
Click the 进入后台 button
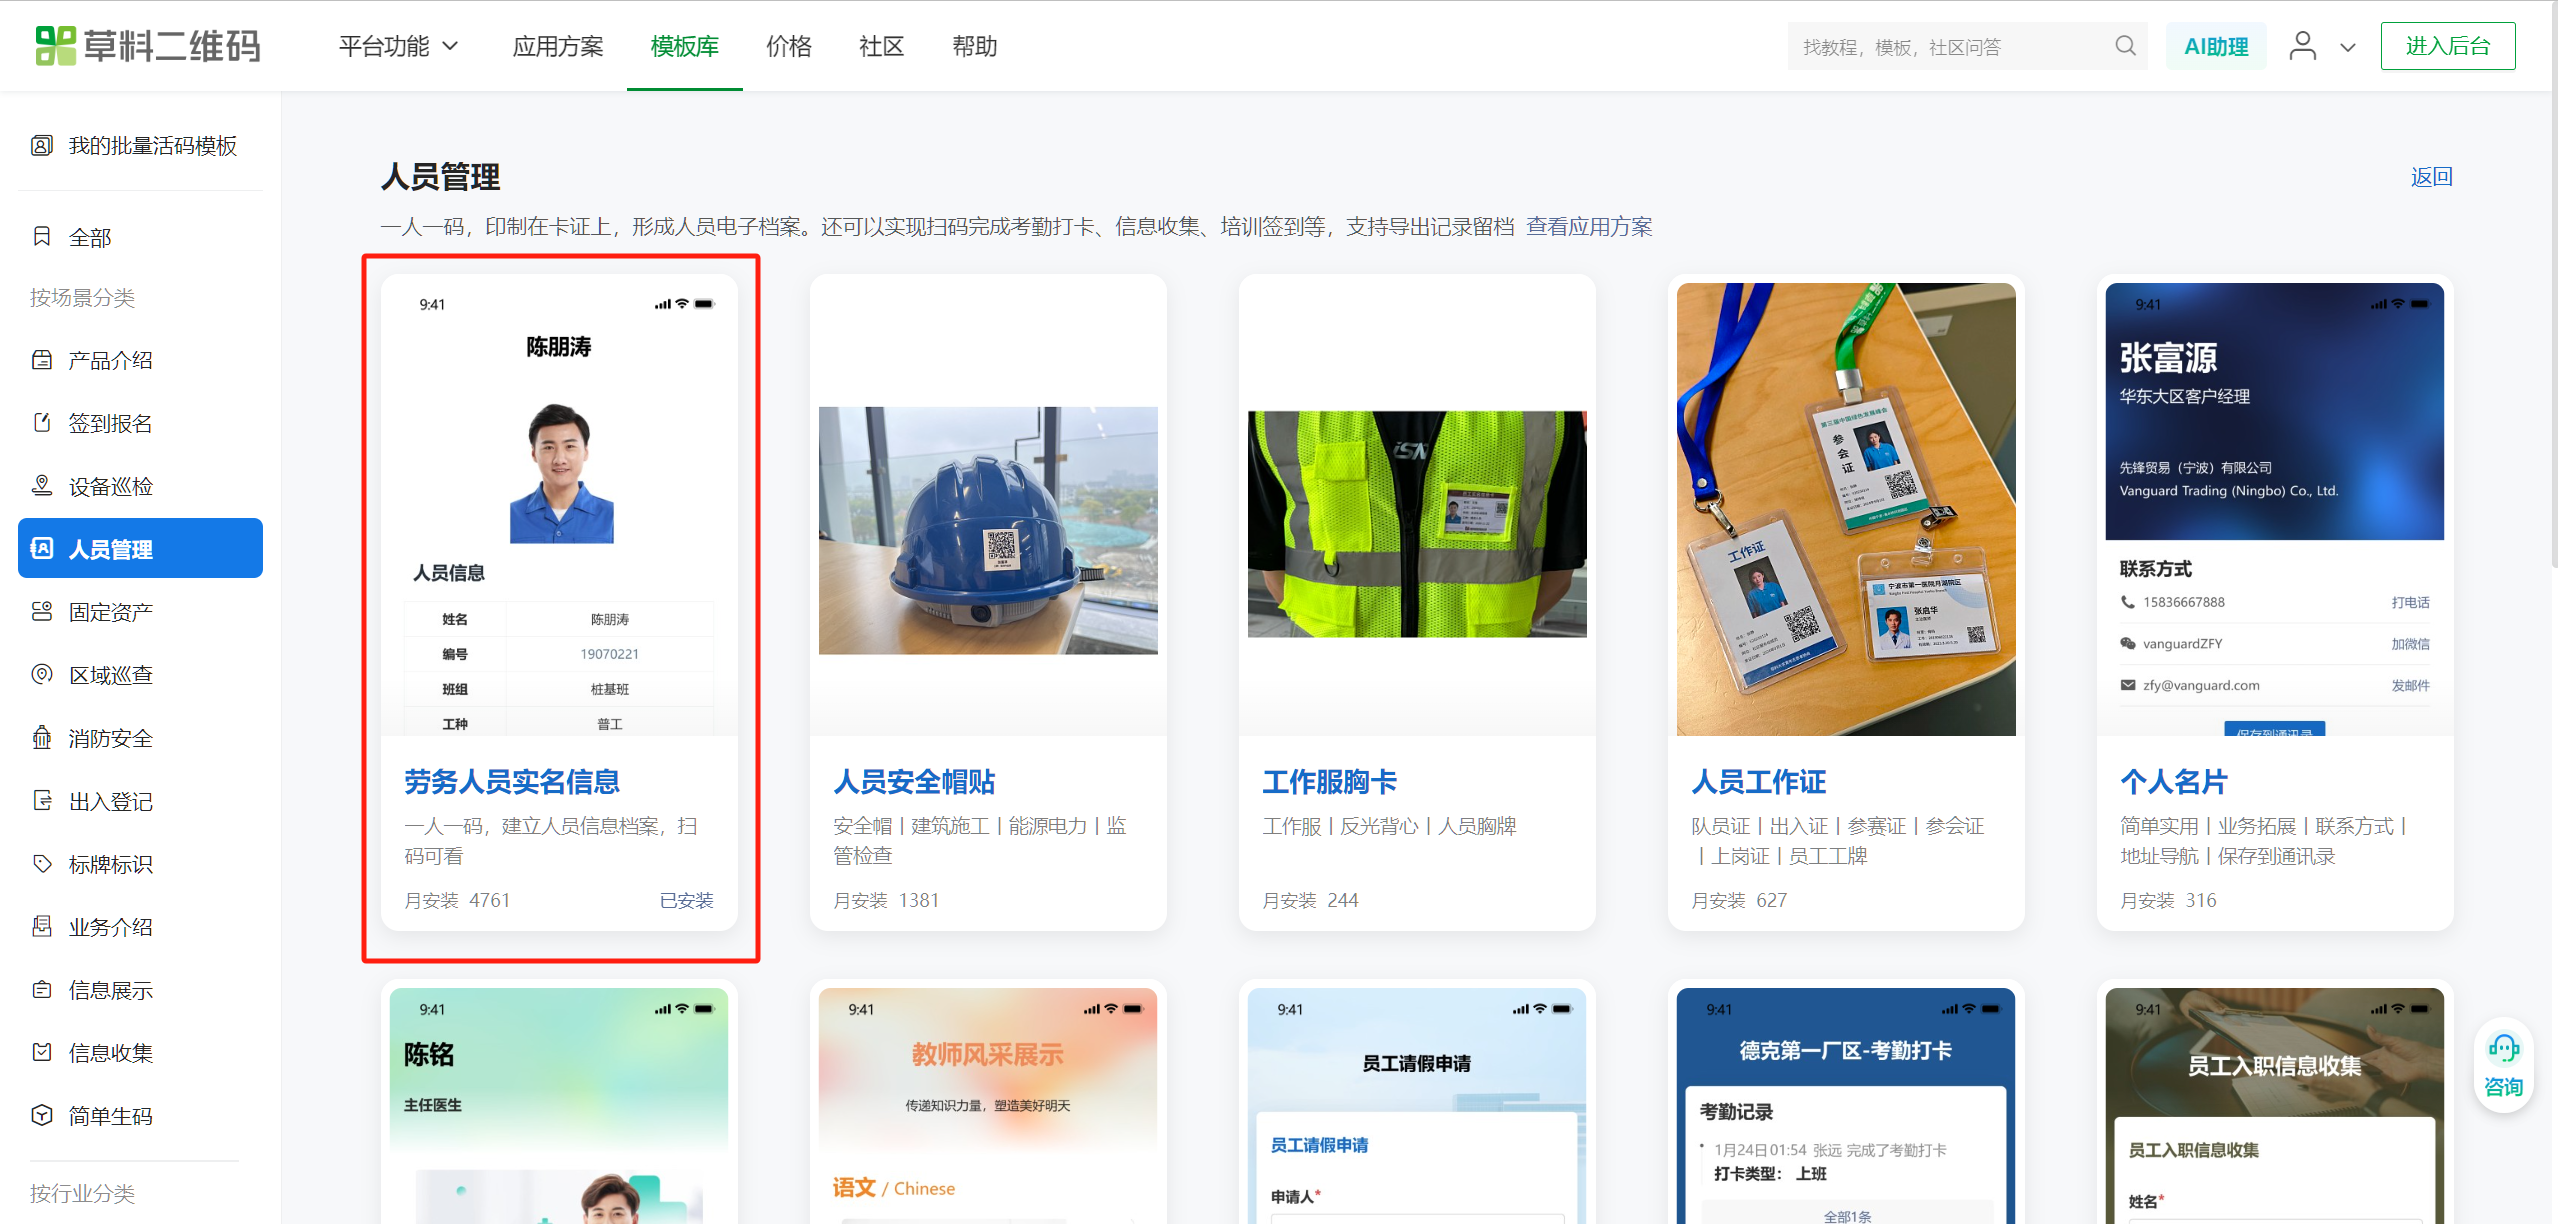tap(2447, 46)
